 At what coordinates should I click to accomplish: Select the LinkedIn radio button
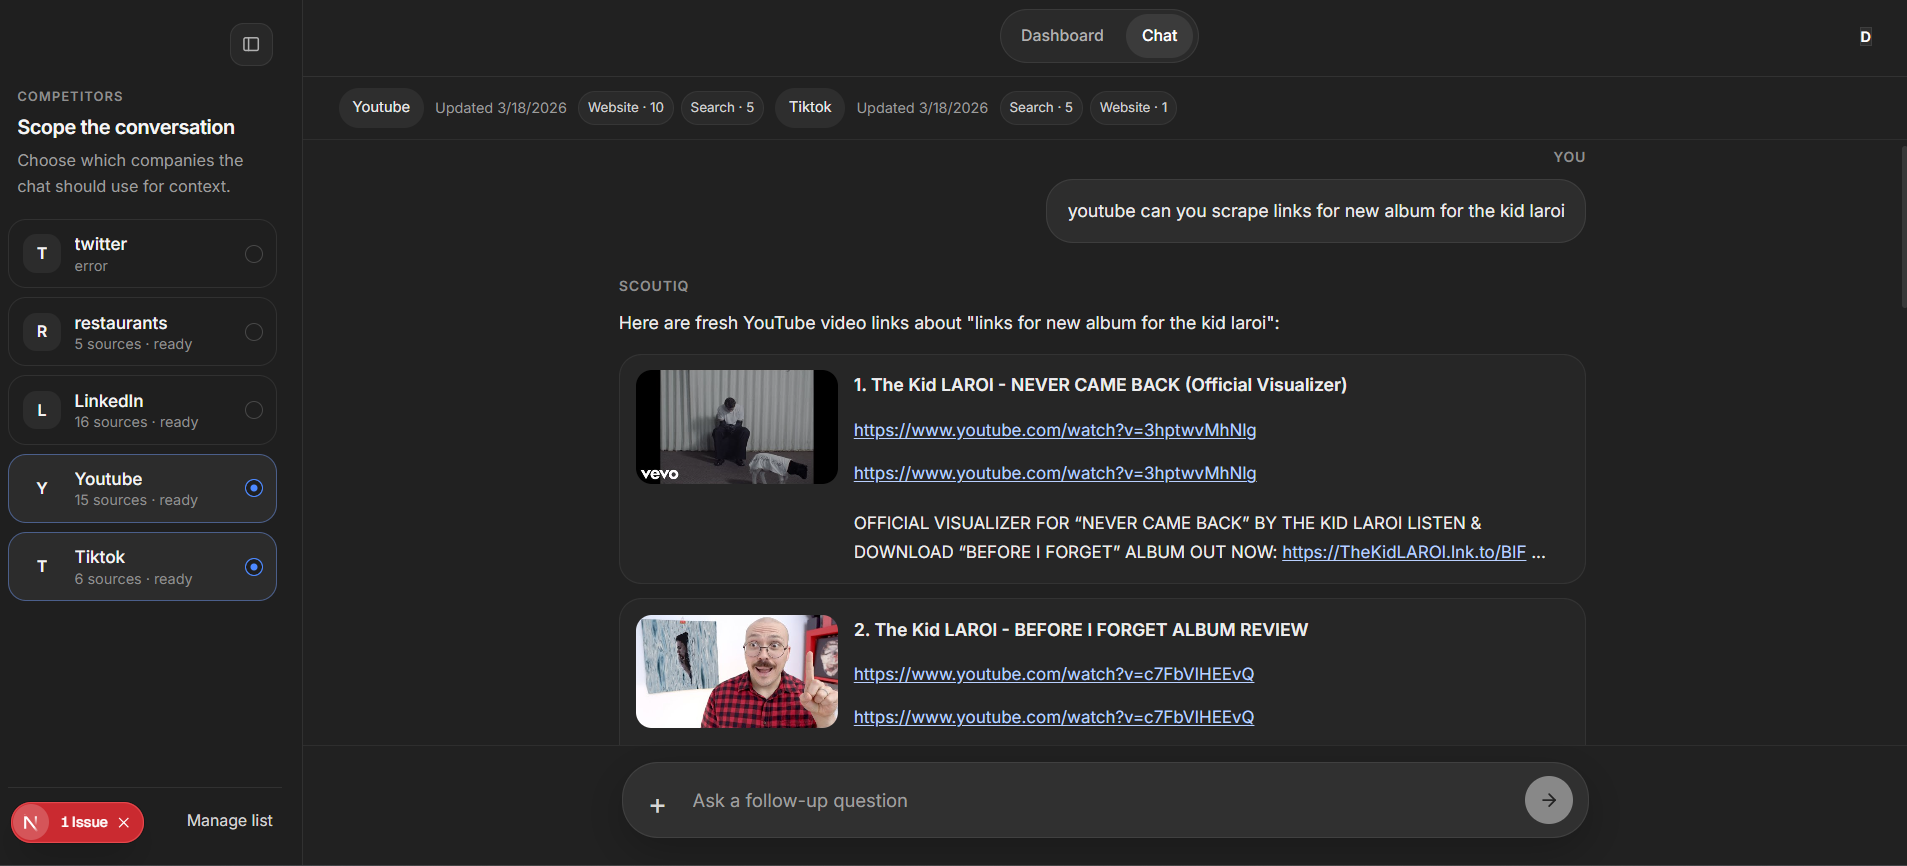point(254,410)
